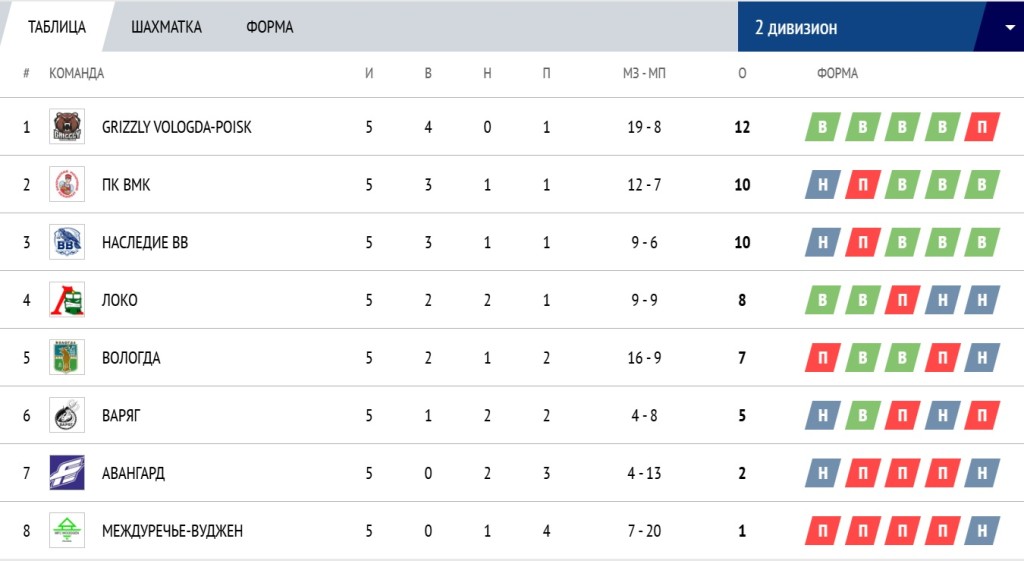Open the GRIZZLY VOLOGDA-POISK team link
1024x561 pixels.
point(176,127)
